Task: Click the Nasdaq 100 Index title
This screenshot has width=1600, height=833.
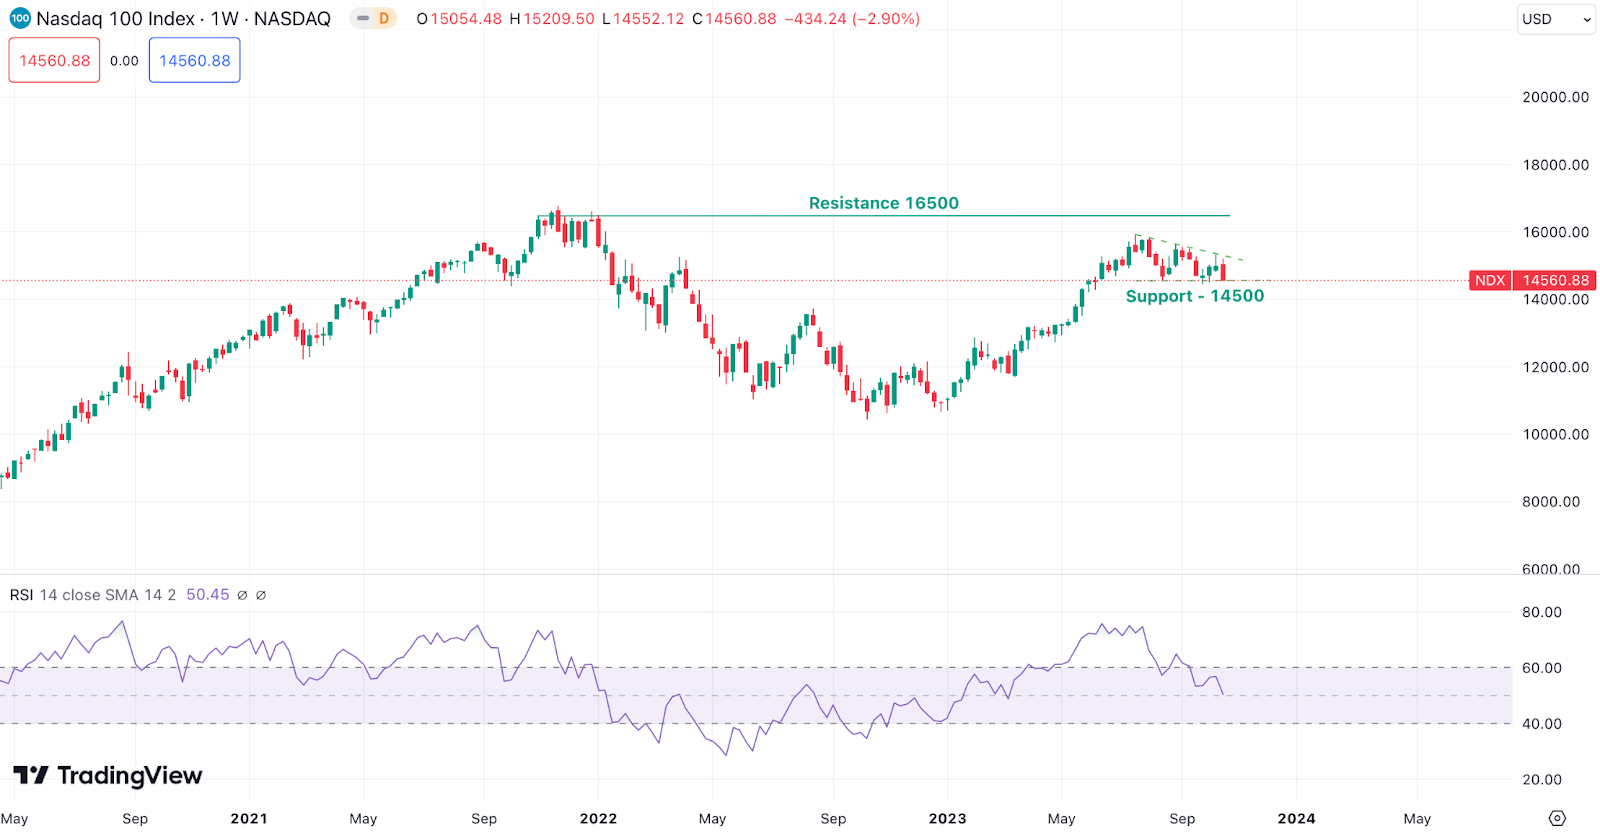Action: pyautogui.click(x=115, y=18)
